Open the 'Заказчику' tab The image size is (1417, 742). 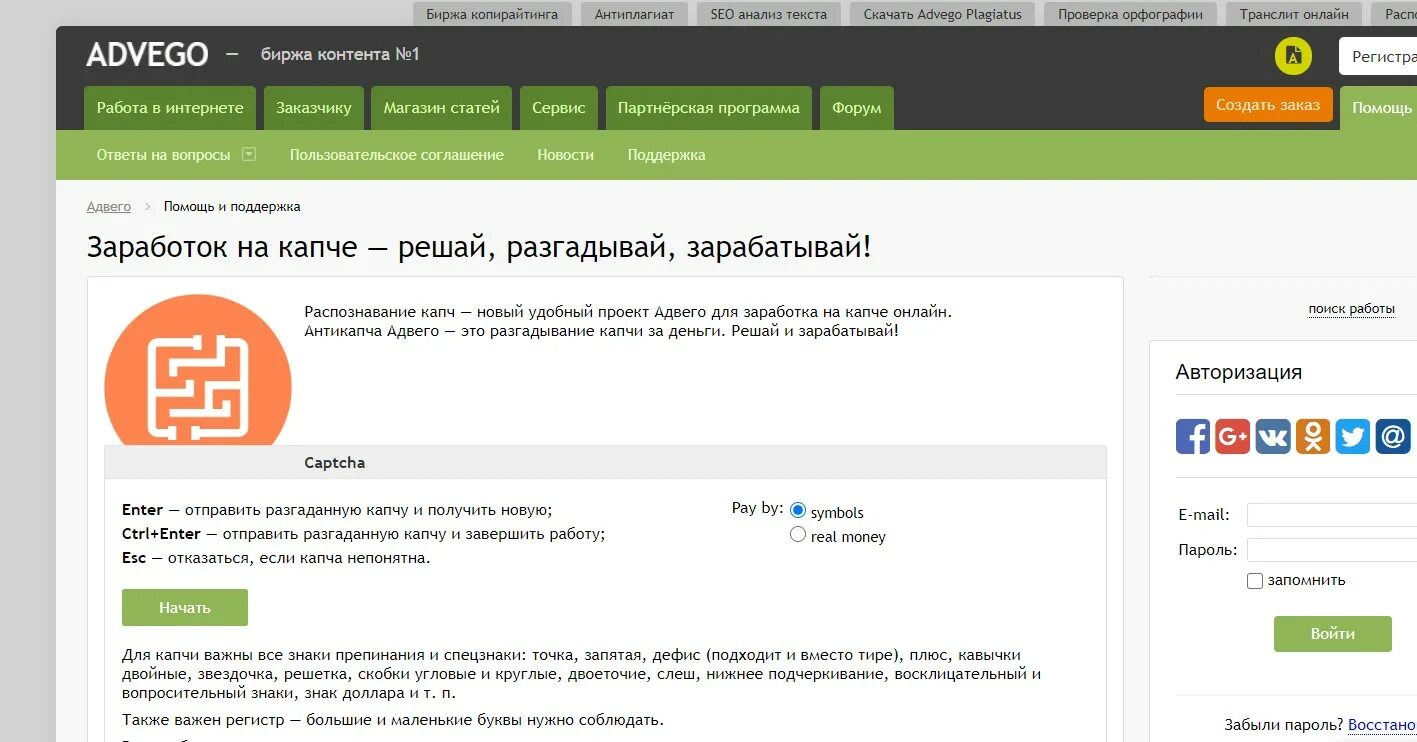pos(314,108)
